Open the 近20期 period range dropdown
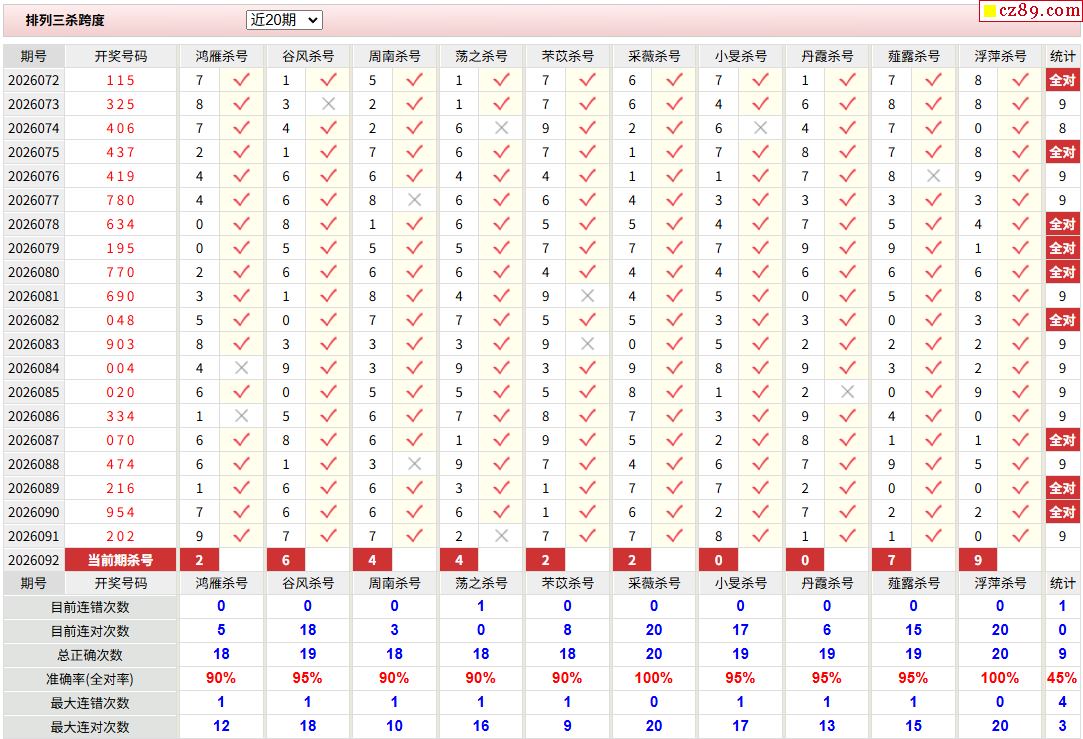Screen dimensions: 1083x739 pos(284,20)
